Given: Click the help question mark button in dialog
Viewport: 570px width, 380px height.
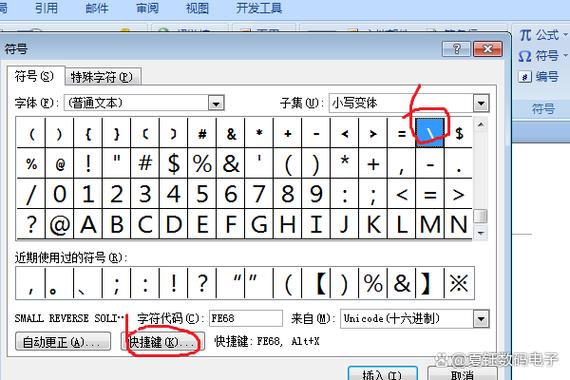Looking at the screenshot, I should [457, 49].
